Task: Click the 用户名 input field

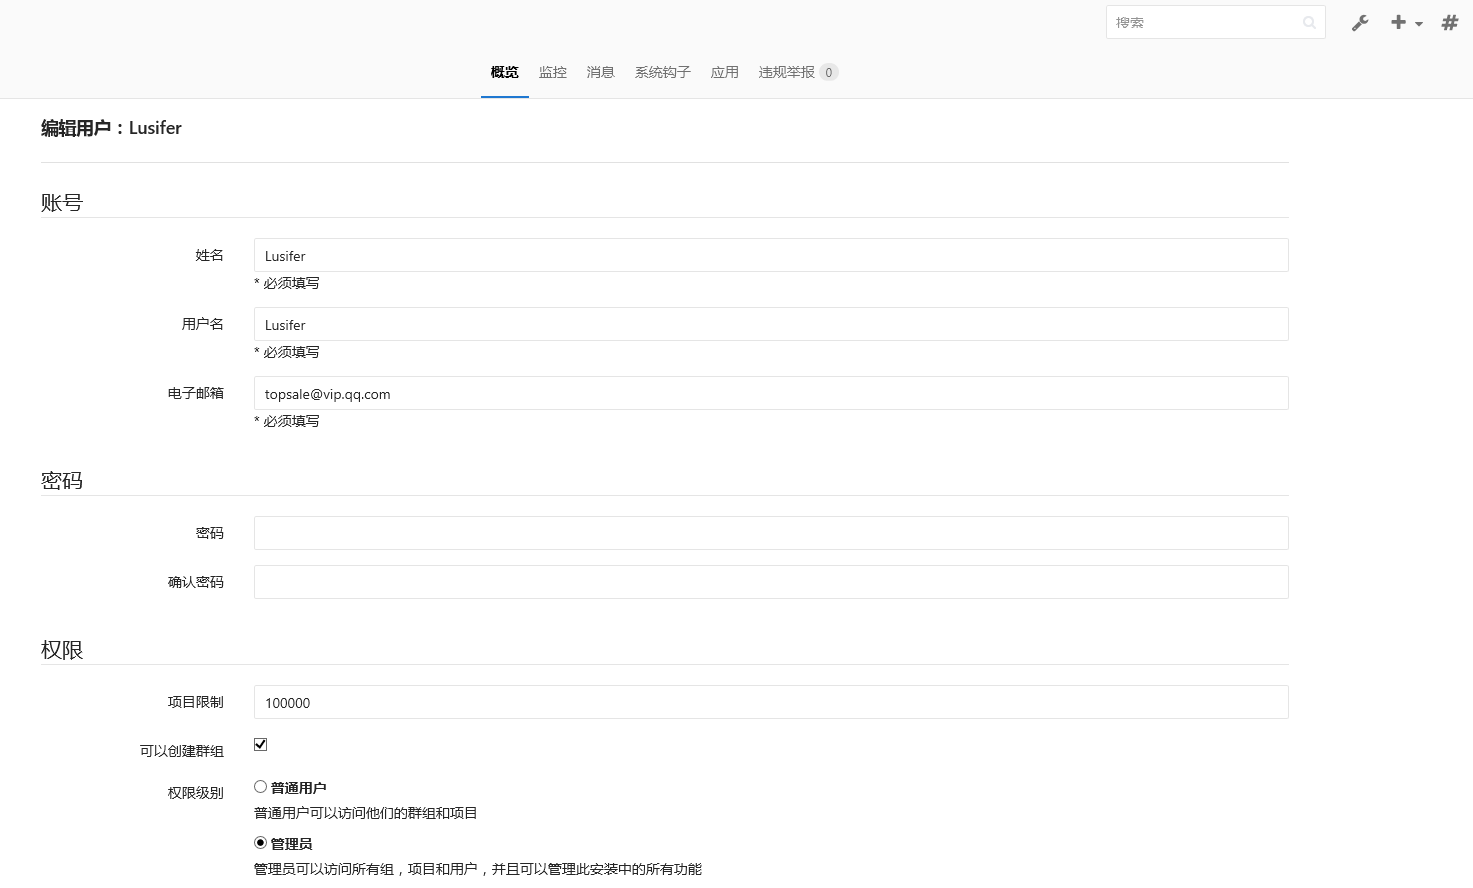Action: click(771, 324)
